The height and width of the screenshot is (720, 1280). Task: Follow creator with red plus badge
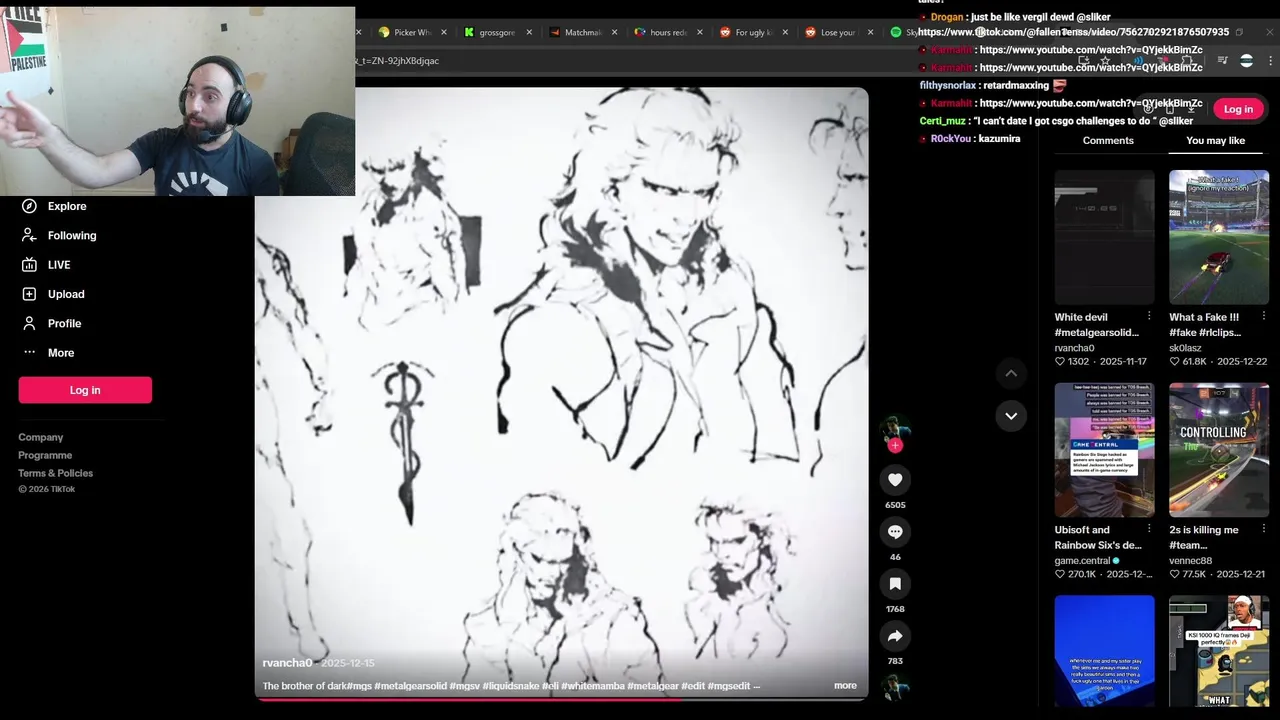895,446
